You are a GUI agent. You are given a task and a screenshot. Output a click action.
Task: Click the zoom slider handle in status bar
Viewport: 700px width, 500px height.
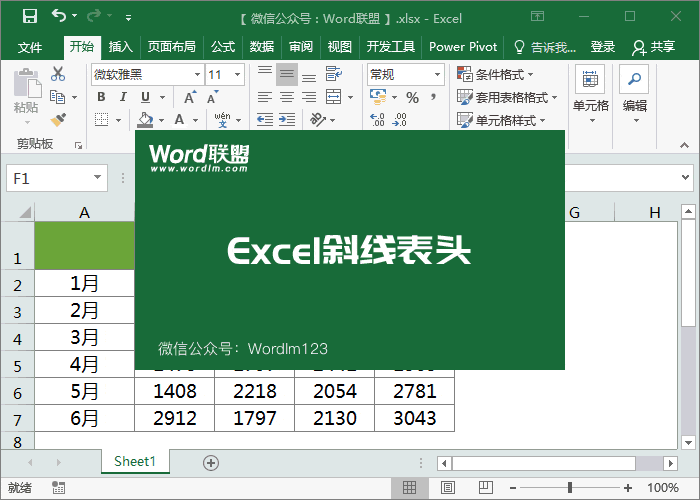[x=570, y=488]
